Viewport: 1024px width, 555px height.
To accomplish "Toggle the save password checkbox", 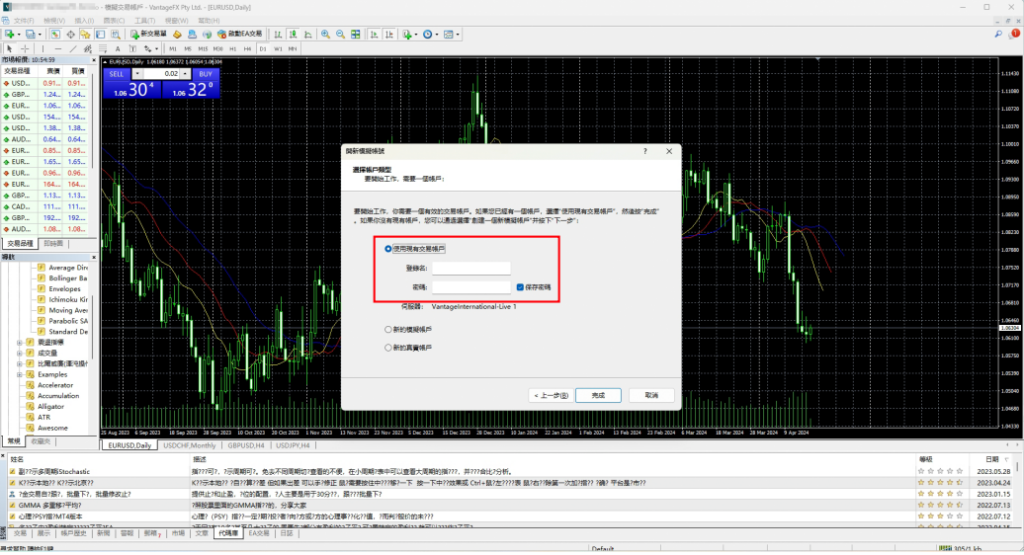I will point(521,287).
